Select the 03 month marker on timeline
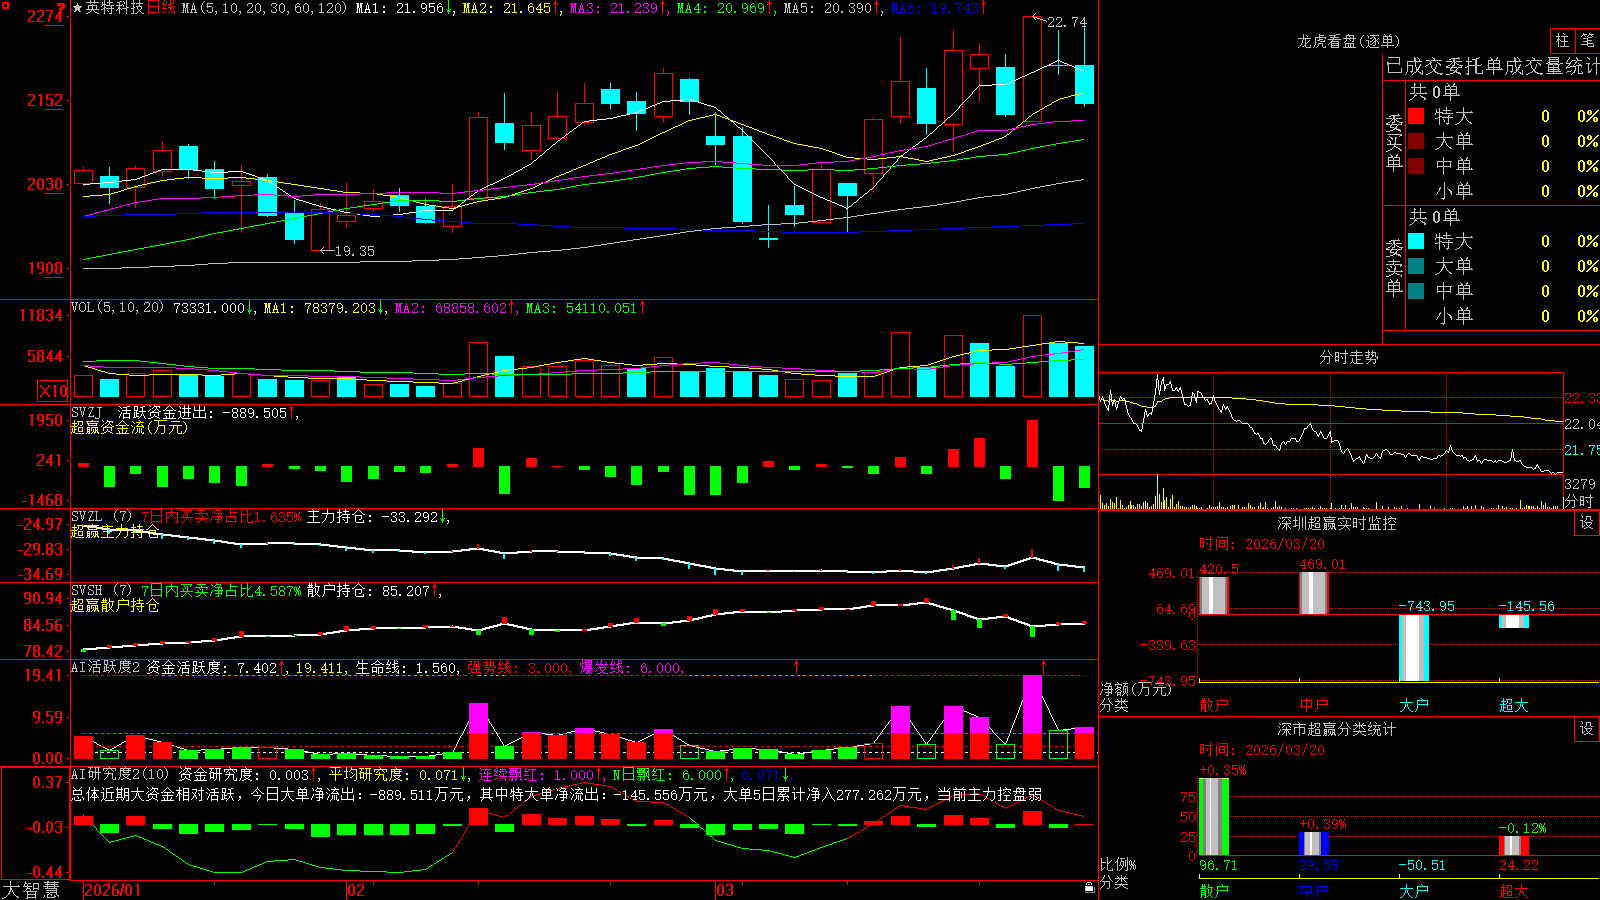Viewport: 1600px width, 900px height. click(x=725, y=890)
